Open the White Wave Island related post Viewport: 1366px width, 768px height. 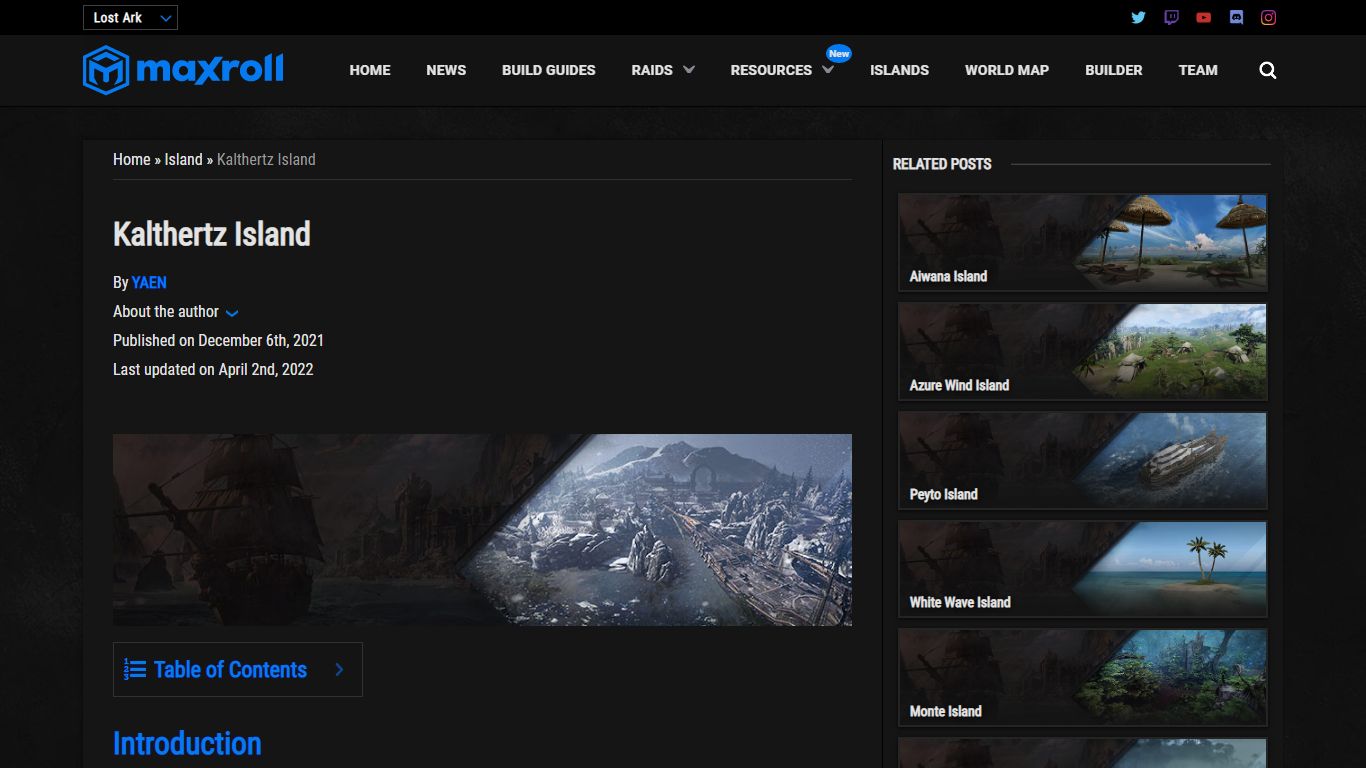click(x=1083, y=569)
